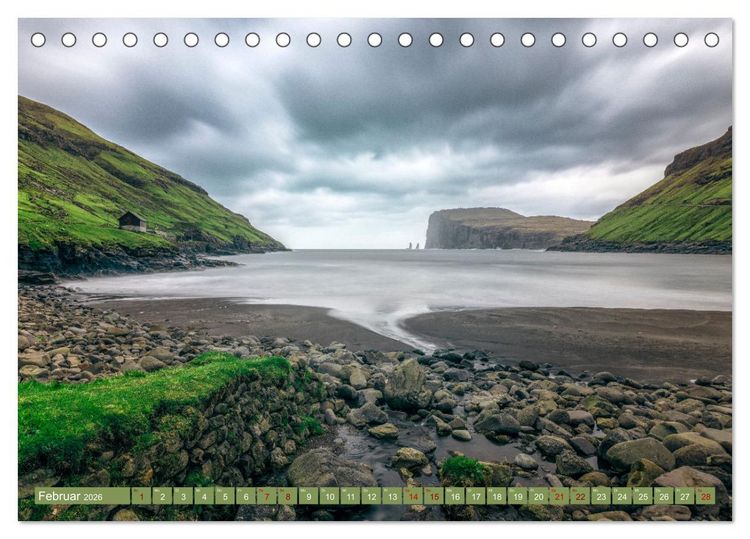Choose the red date 14 cell

(413, 496)
